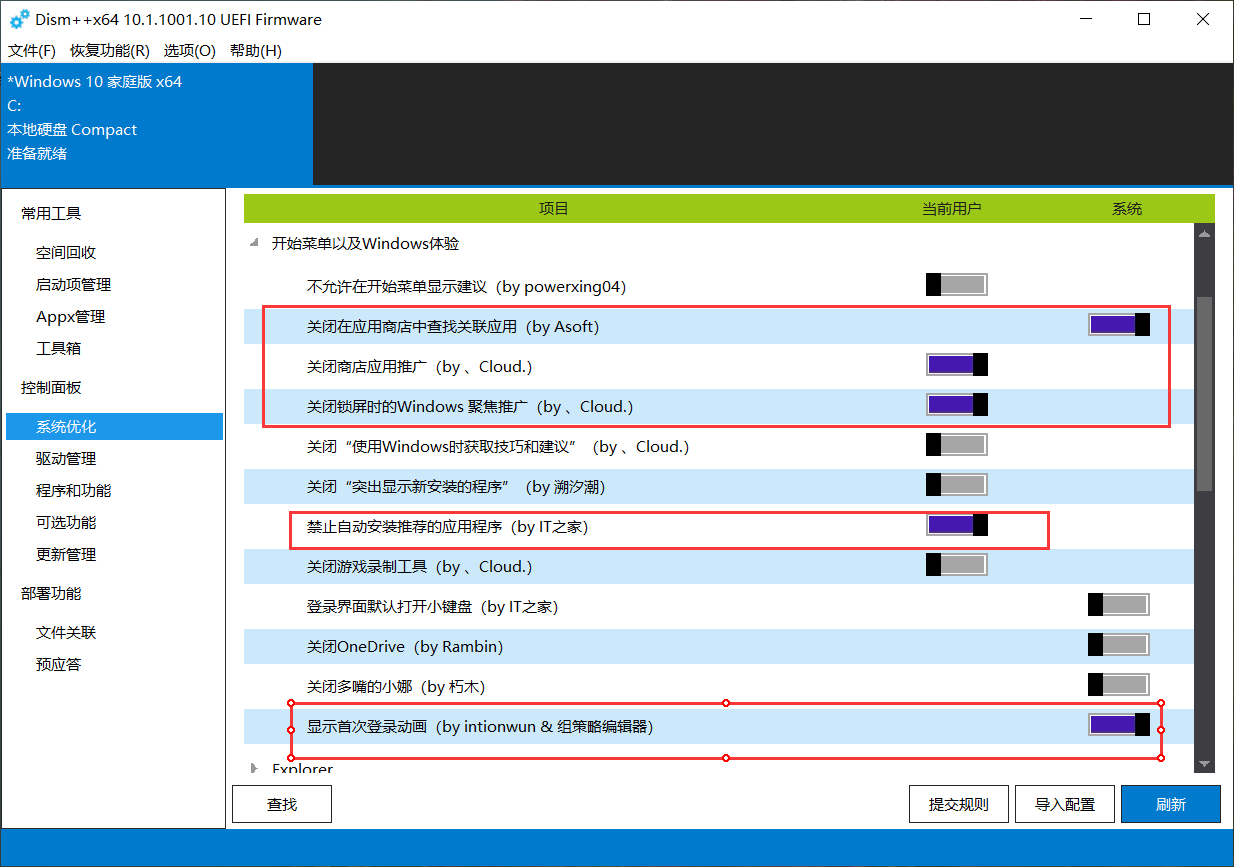Toggle 关闭OneDrive switch
The width and height of the screenshot is (1234, 867).
(1119, 645)
